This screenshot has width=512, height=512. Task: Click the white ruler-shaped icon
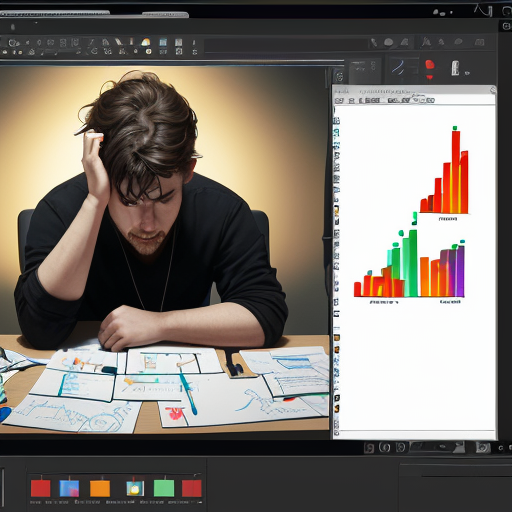(x=455, y=68)
